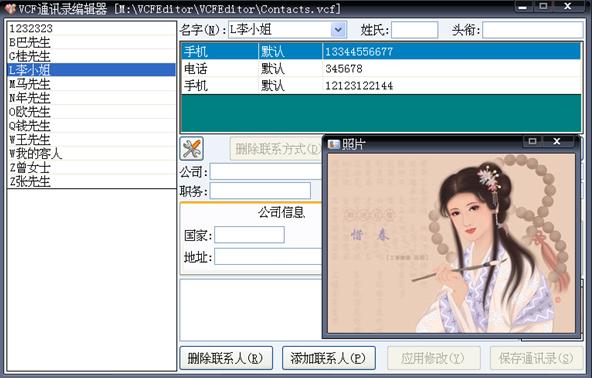Select contact W王先生
The image size is (592, 378).
(x=91, y=139)
